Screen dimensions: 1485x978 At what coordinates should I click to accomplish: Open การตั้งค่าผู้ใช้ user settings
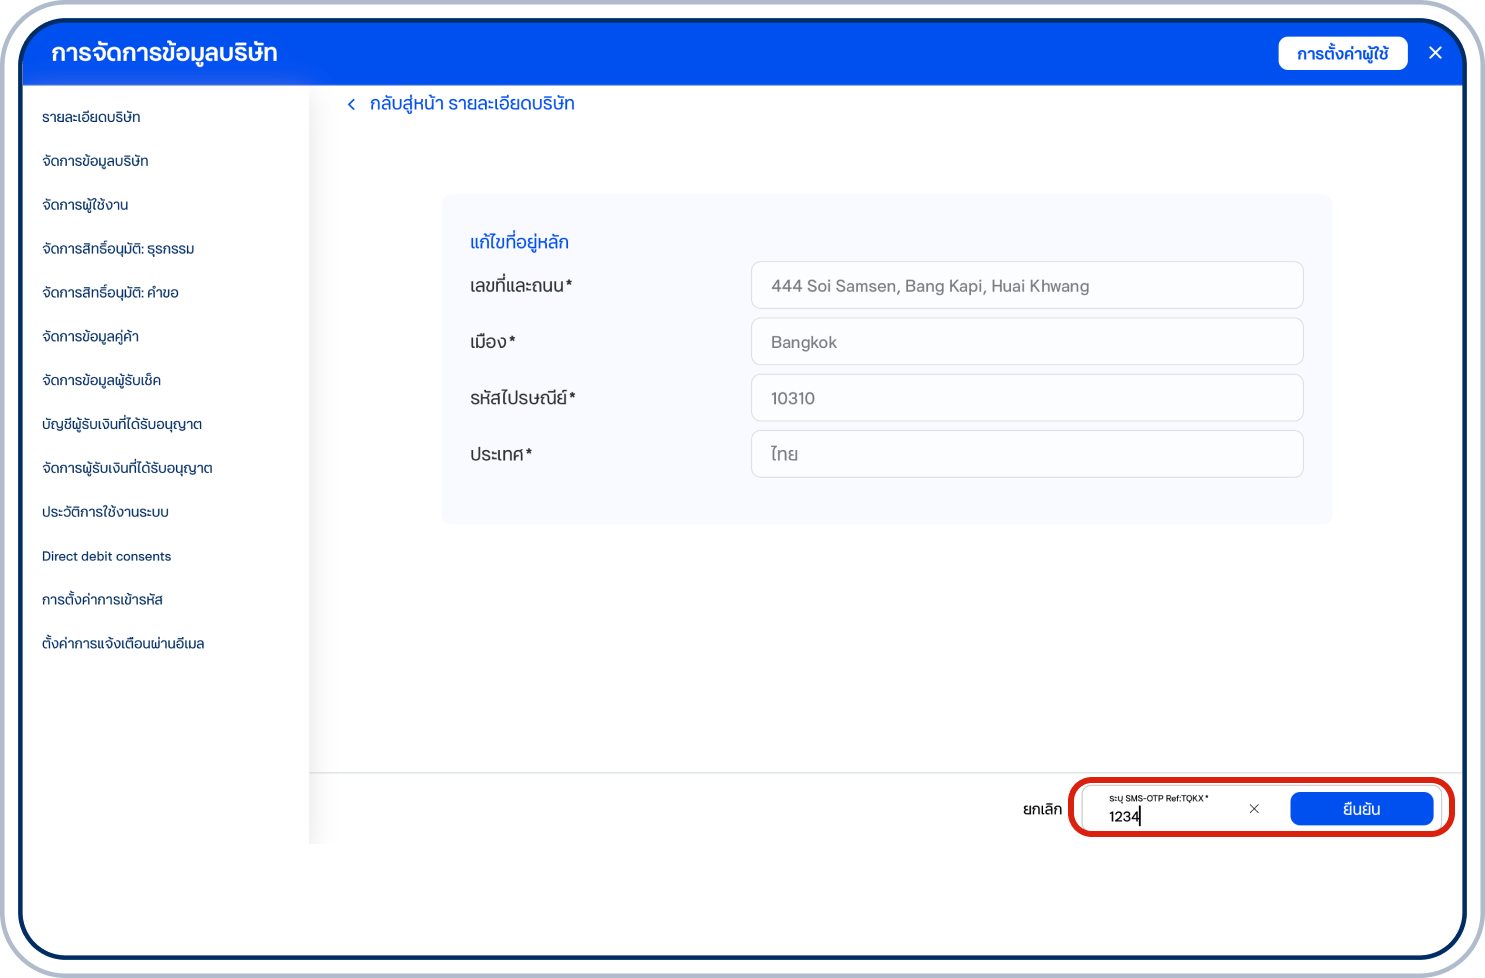pos(1342,54)
